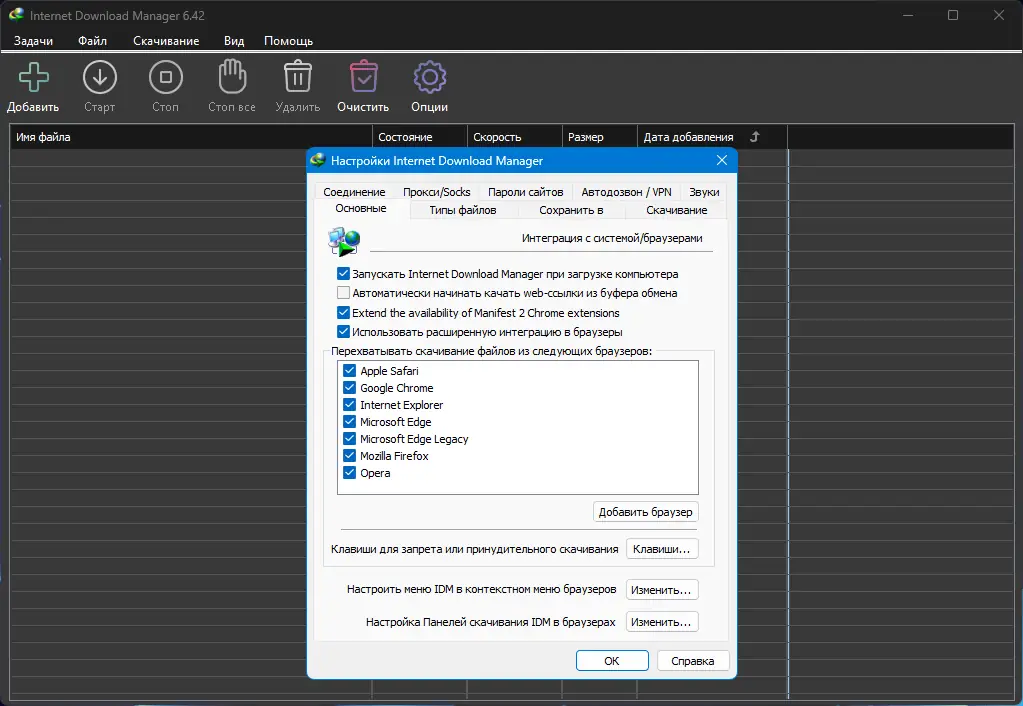Sort by Состояние column header

(420, 137)
